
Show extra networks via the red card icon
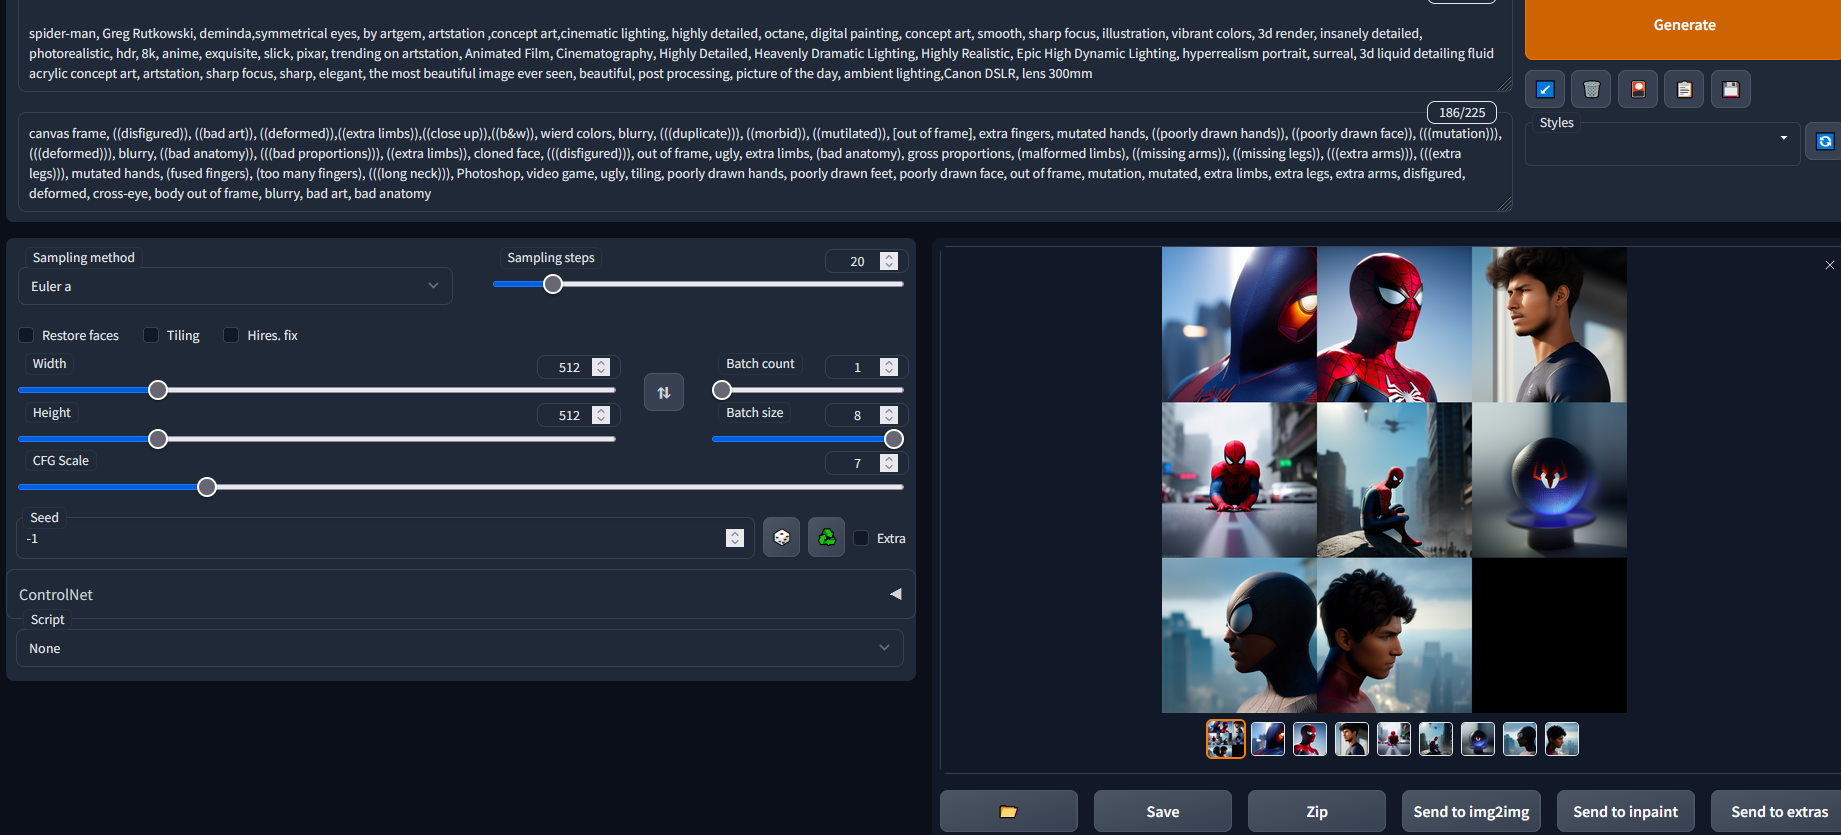pos(1638,89)
